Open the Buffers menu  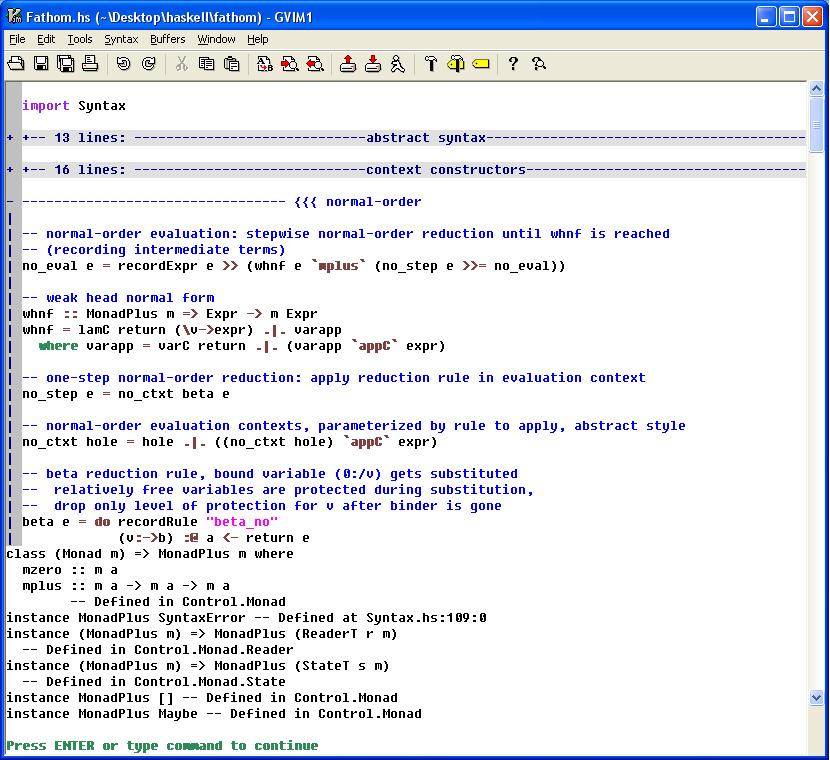click(167, 39)
